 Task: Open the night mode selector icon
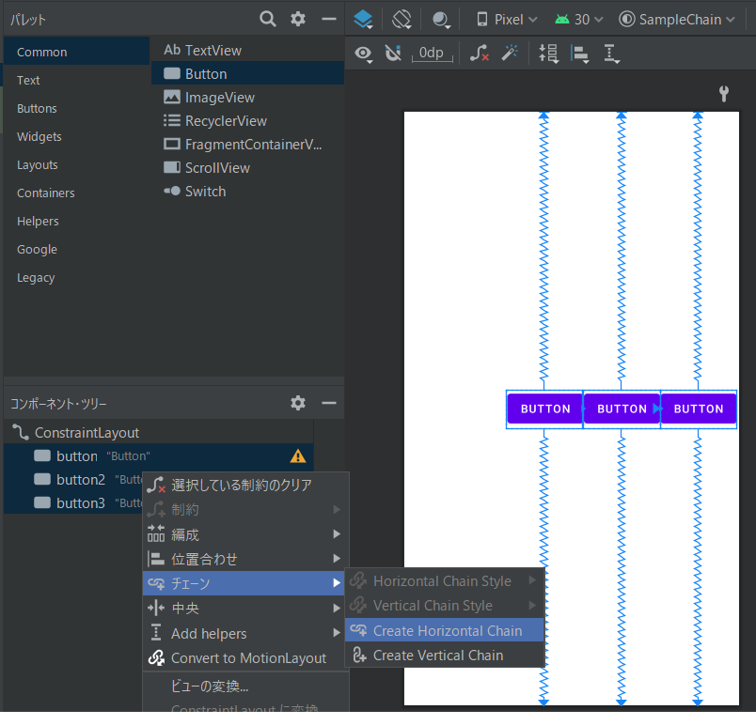[x=441, y=20]
